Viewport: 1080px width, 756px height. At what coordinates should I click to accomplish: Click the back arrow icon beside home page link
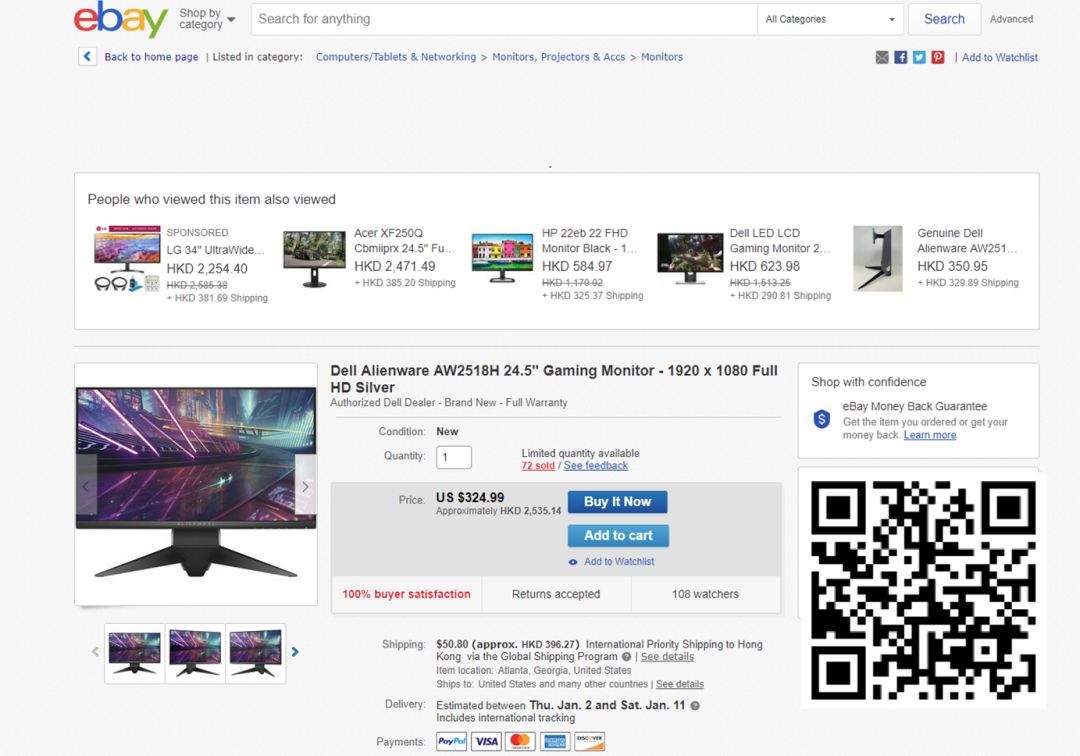tap(88, 57)
